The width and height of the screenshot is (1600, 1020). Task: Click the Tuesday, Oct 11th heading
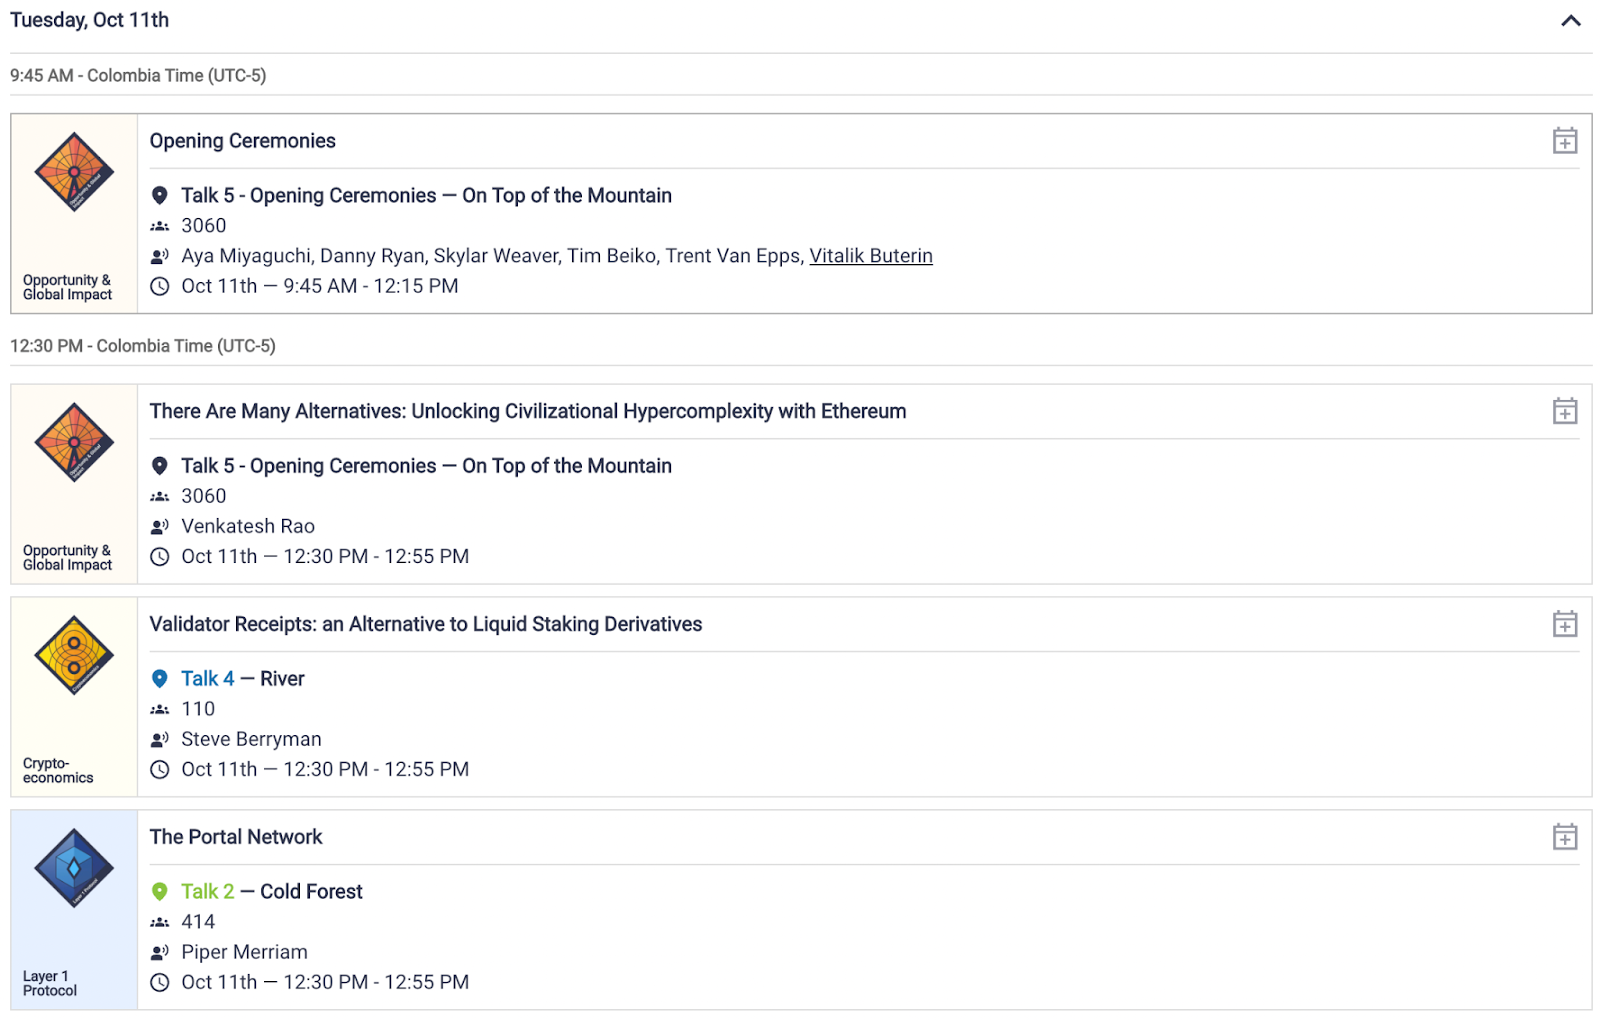(x=90, y=20)
